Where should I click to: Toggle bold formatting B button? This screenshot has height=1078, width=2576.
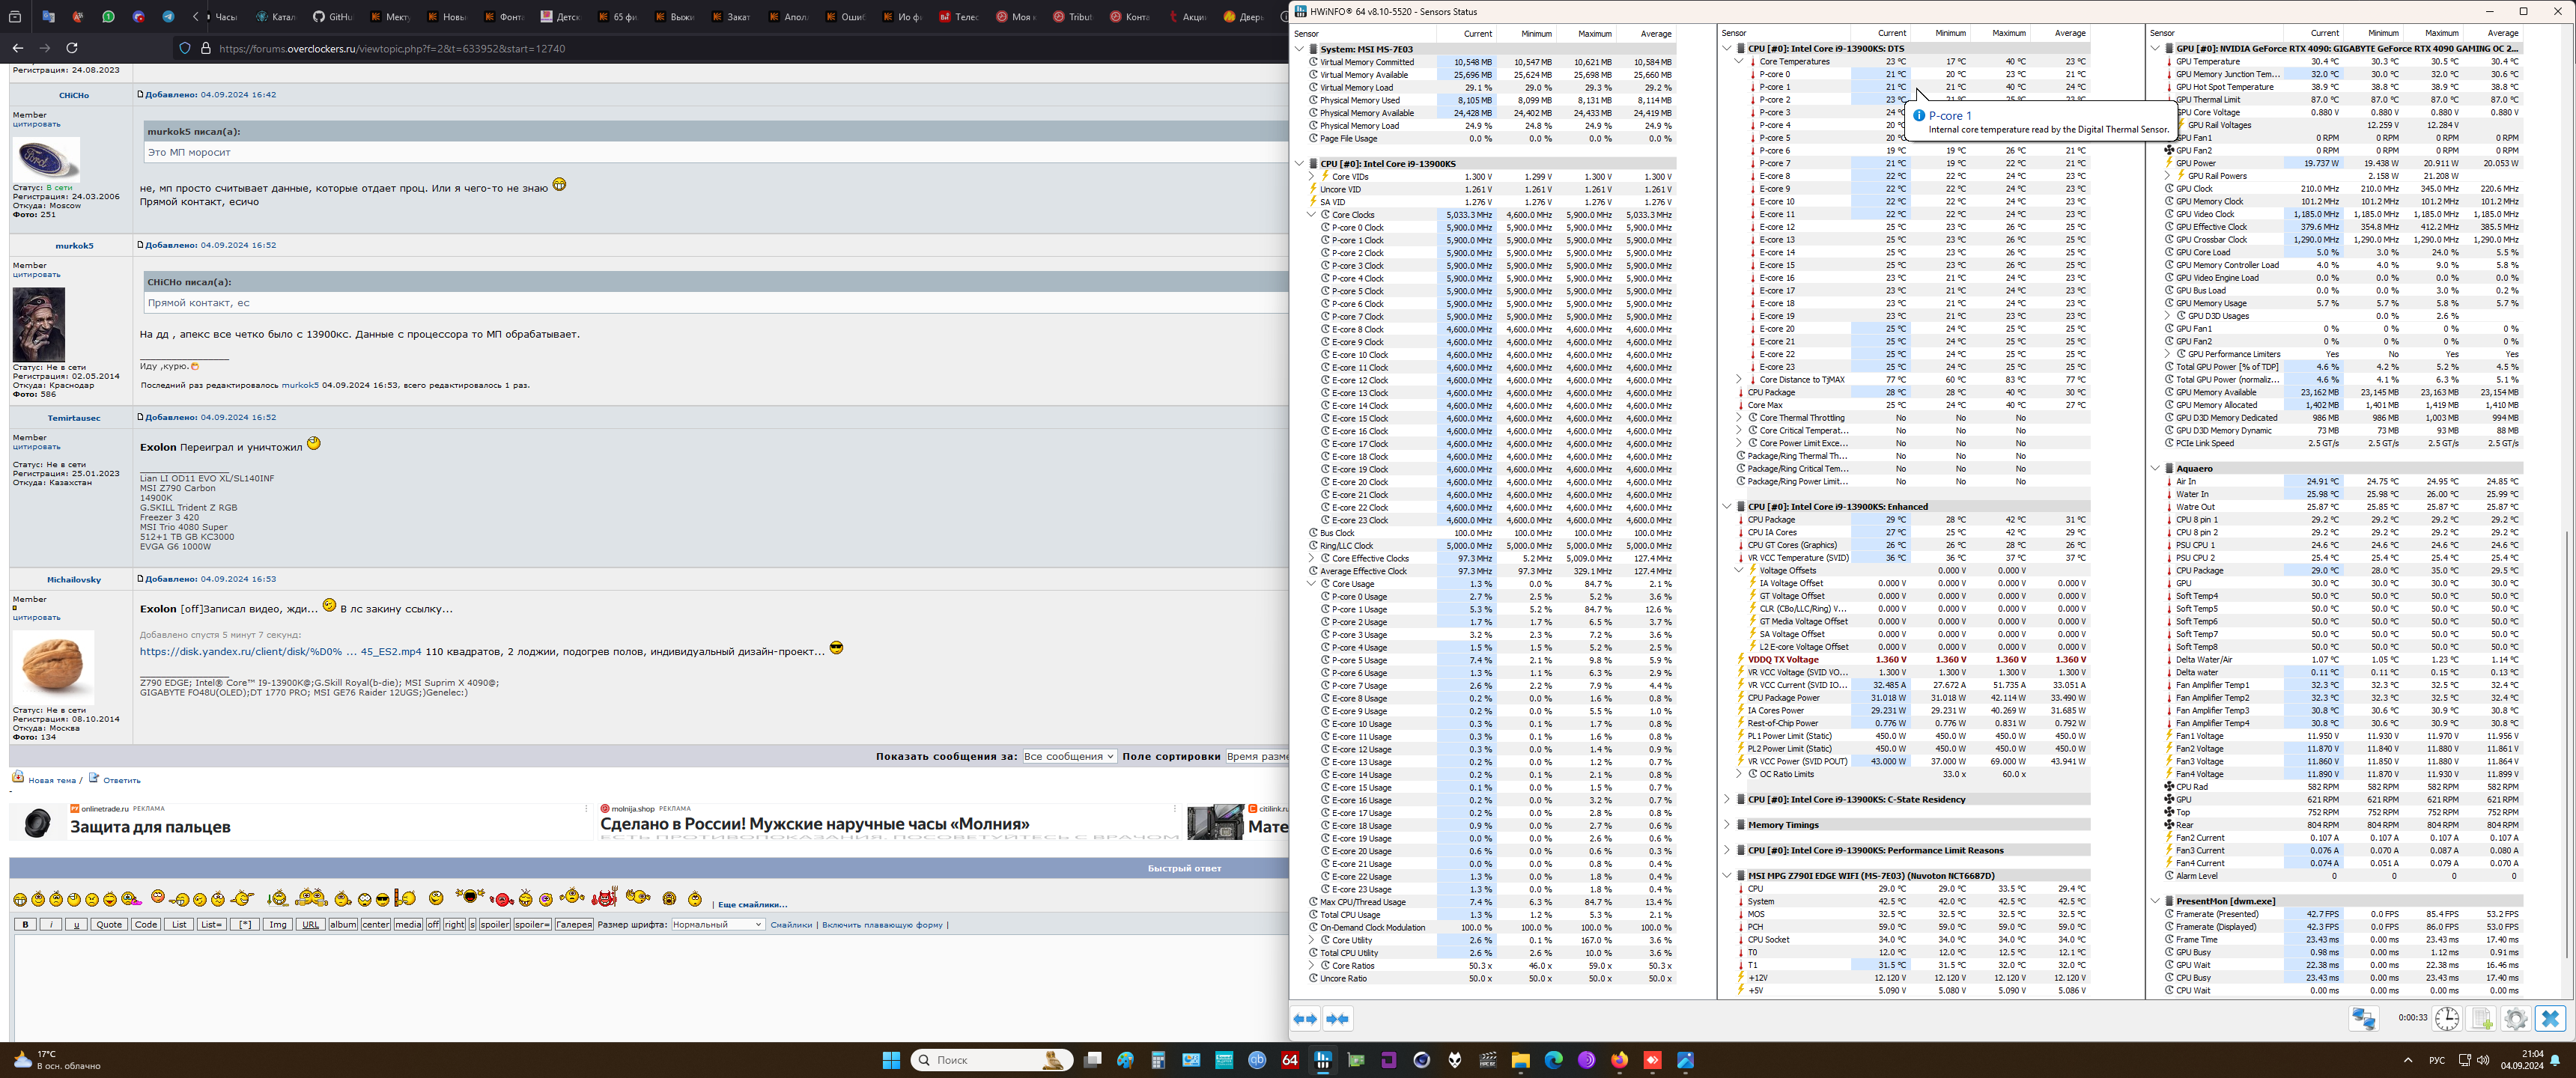pyautogui.click(x=26, y=925)
